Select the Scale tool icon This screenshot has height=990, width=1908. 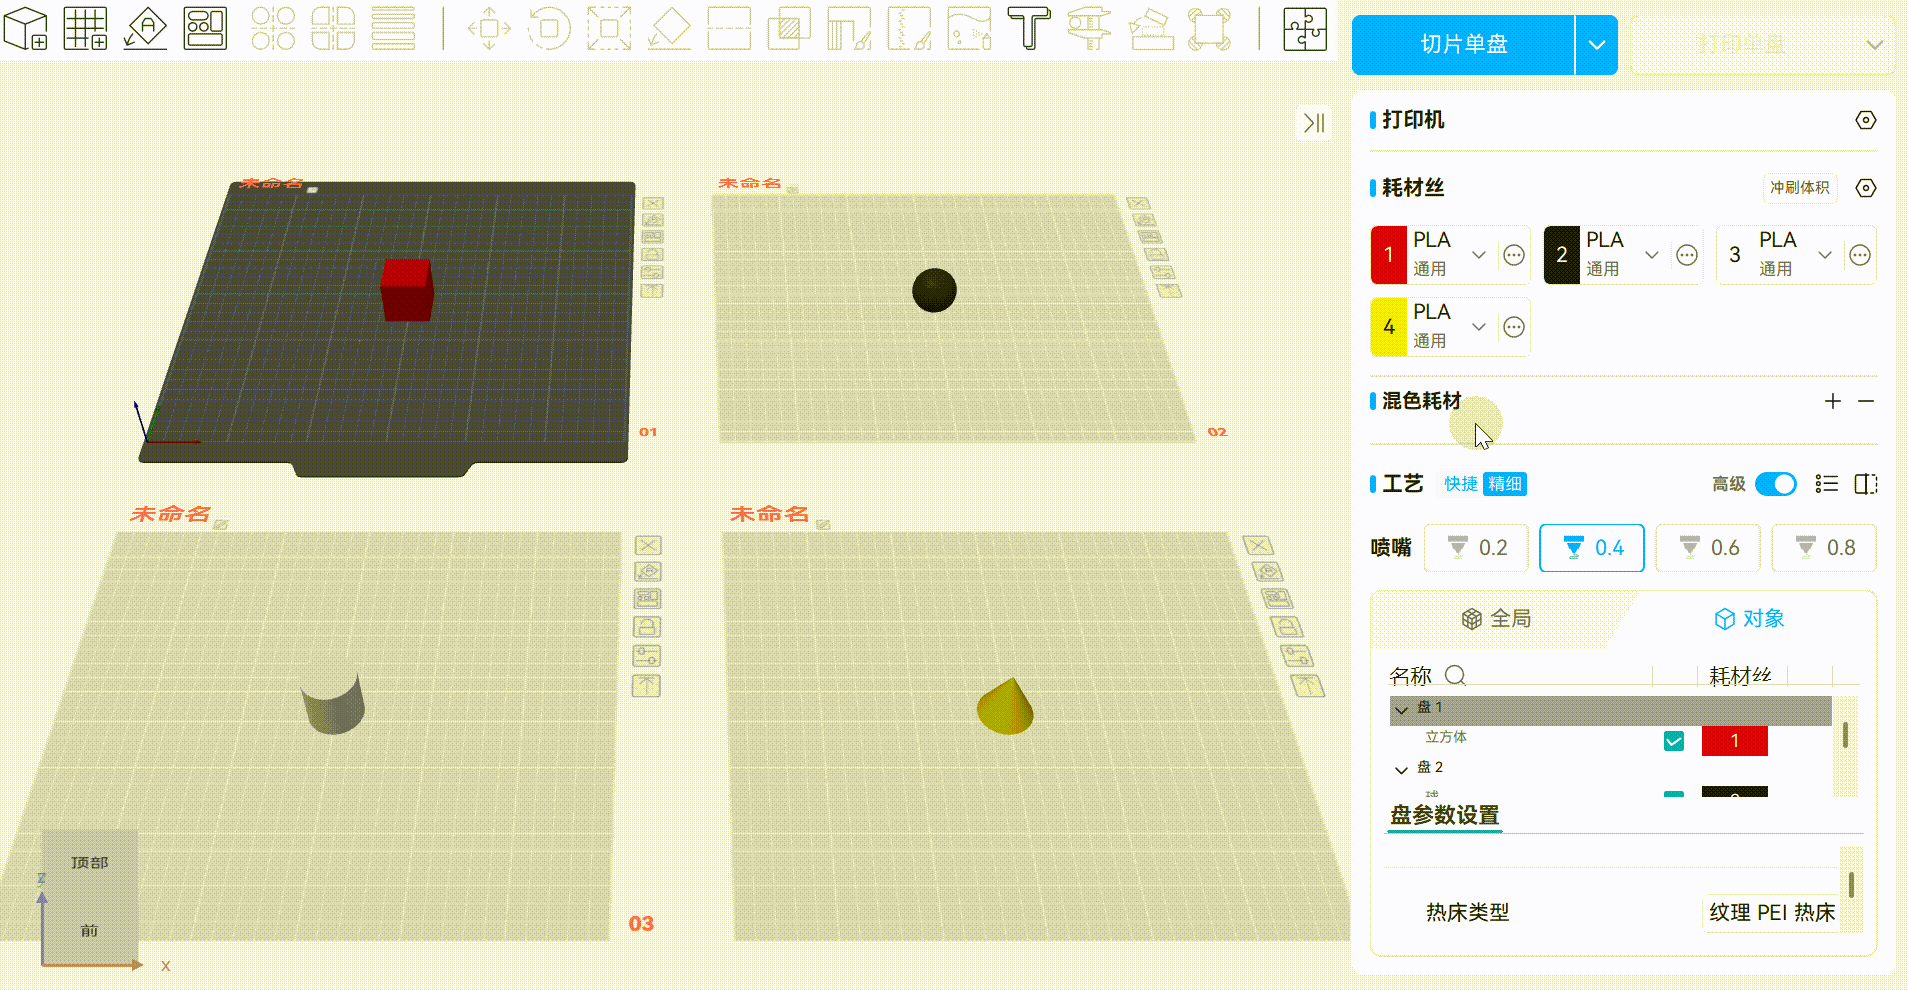[x=609, y=29]
